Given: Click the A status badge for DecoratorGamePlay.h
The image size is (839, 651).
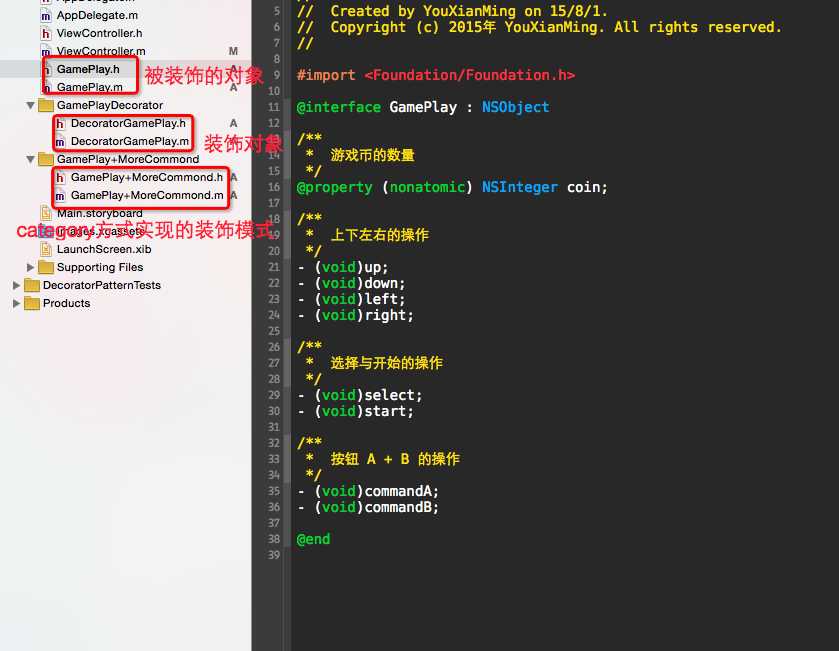Looking at the screenshot, I should pos(233,124).
